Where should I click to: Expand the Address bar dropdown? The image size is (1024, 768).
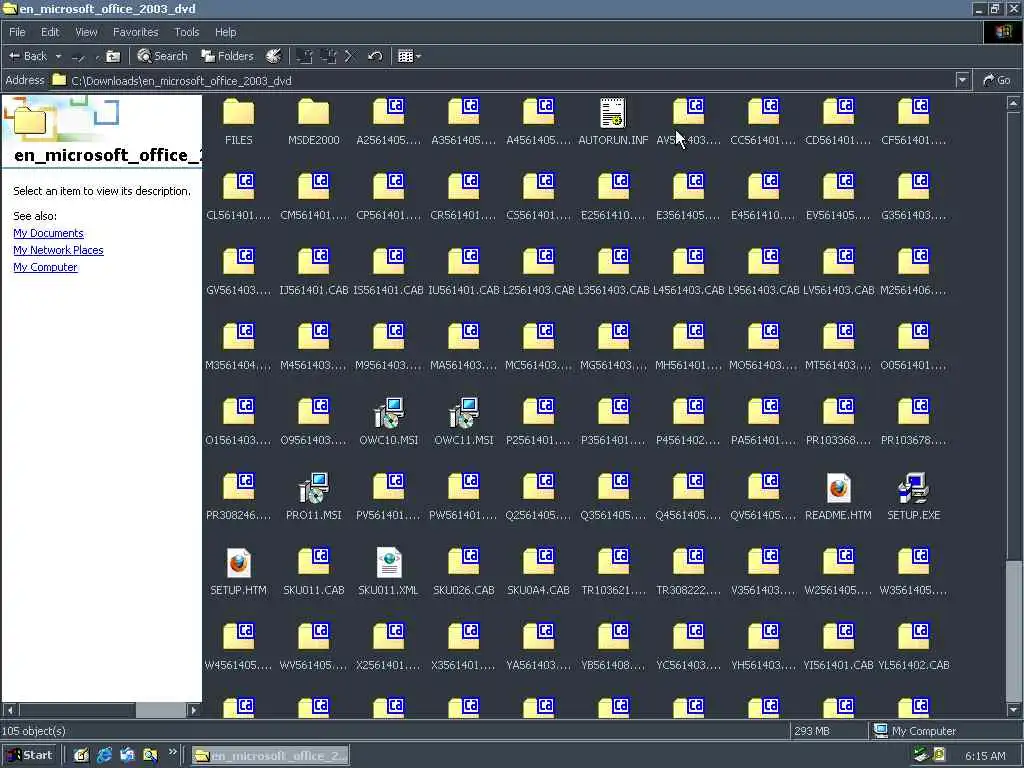(x=962, y=80)
